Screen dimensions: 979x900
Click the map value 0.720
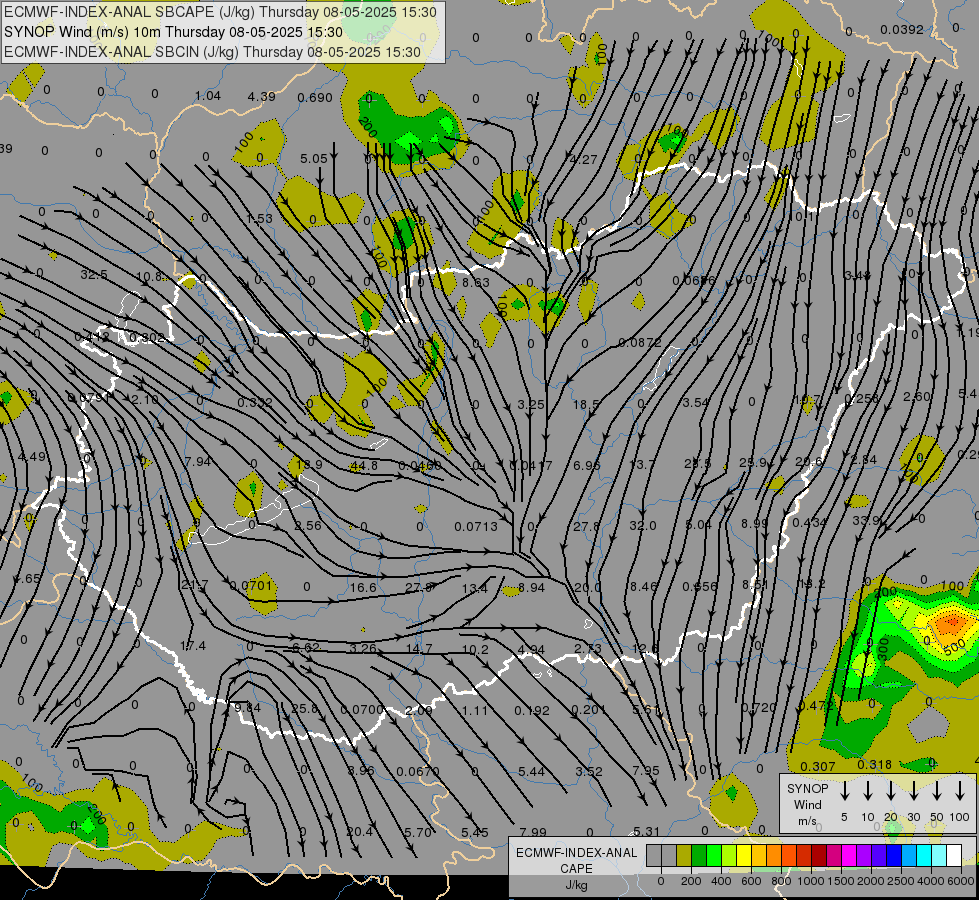pyautogui.click(x=759, y=708)
